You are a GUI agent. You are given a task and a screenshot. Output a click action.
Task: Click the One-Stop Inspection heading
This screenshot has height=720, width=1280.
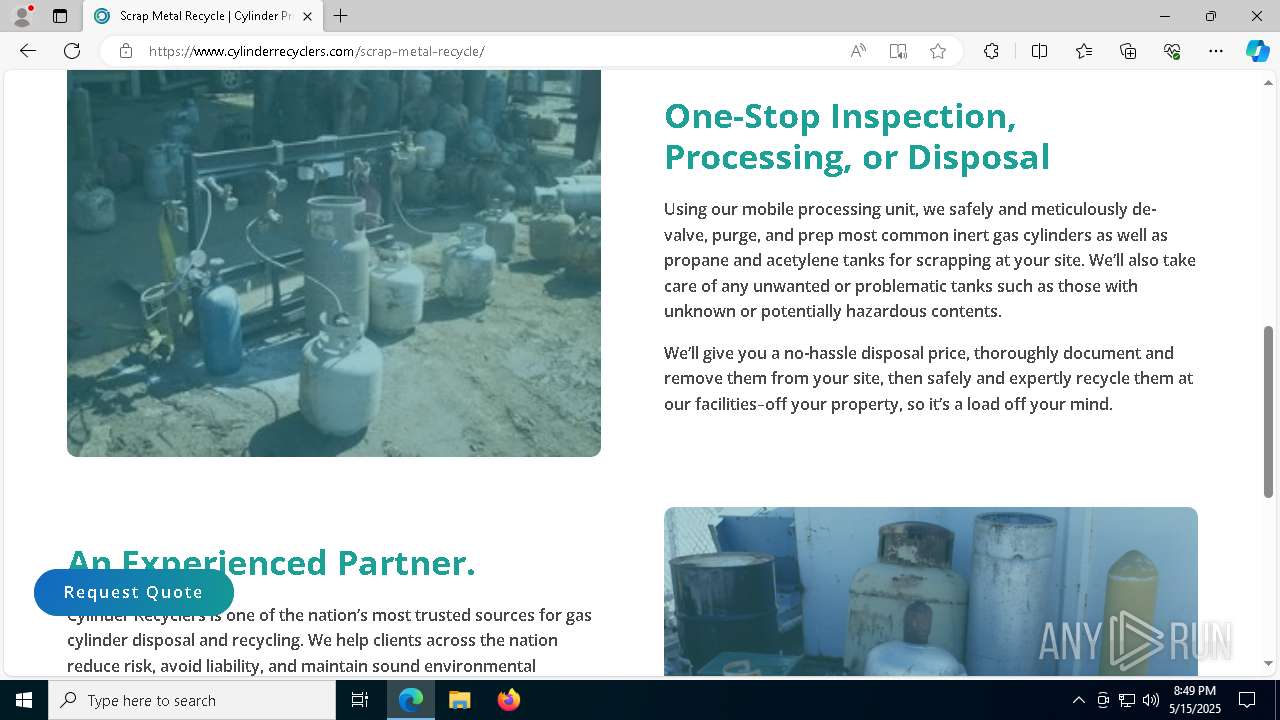click(857, 136)
